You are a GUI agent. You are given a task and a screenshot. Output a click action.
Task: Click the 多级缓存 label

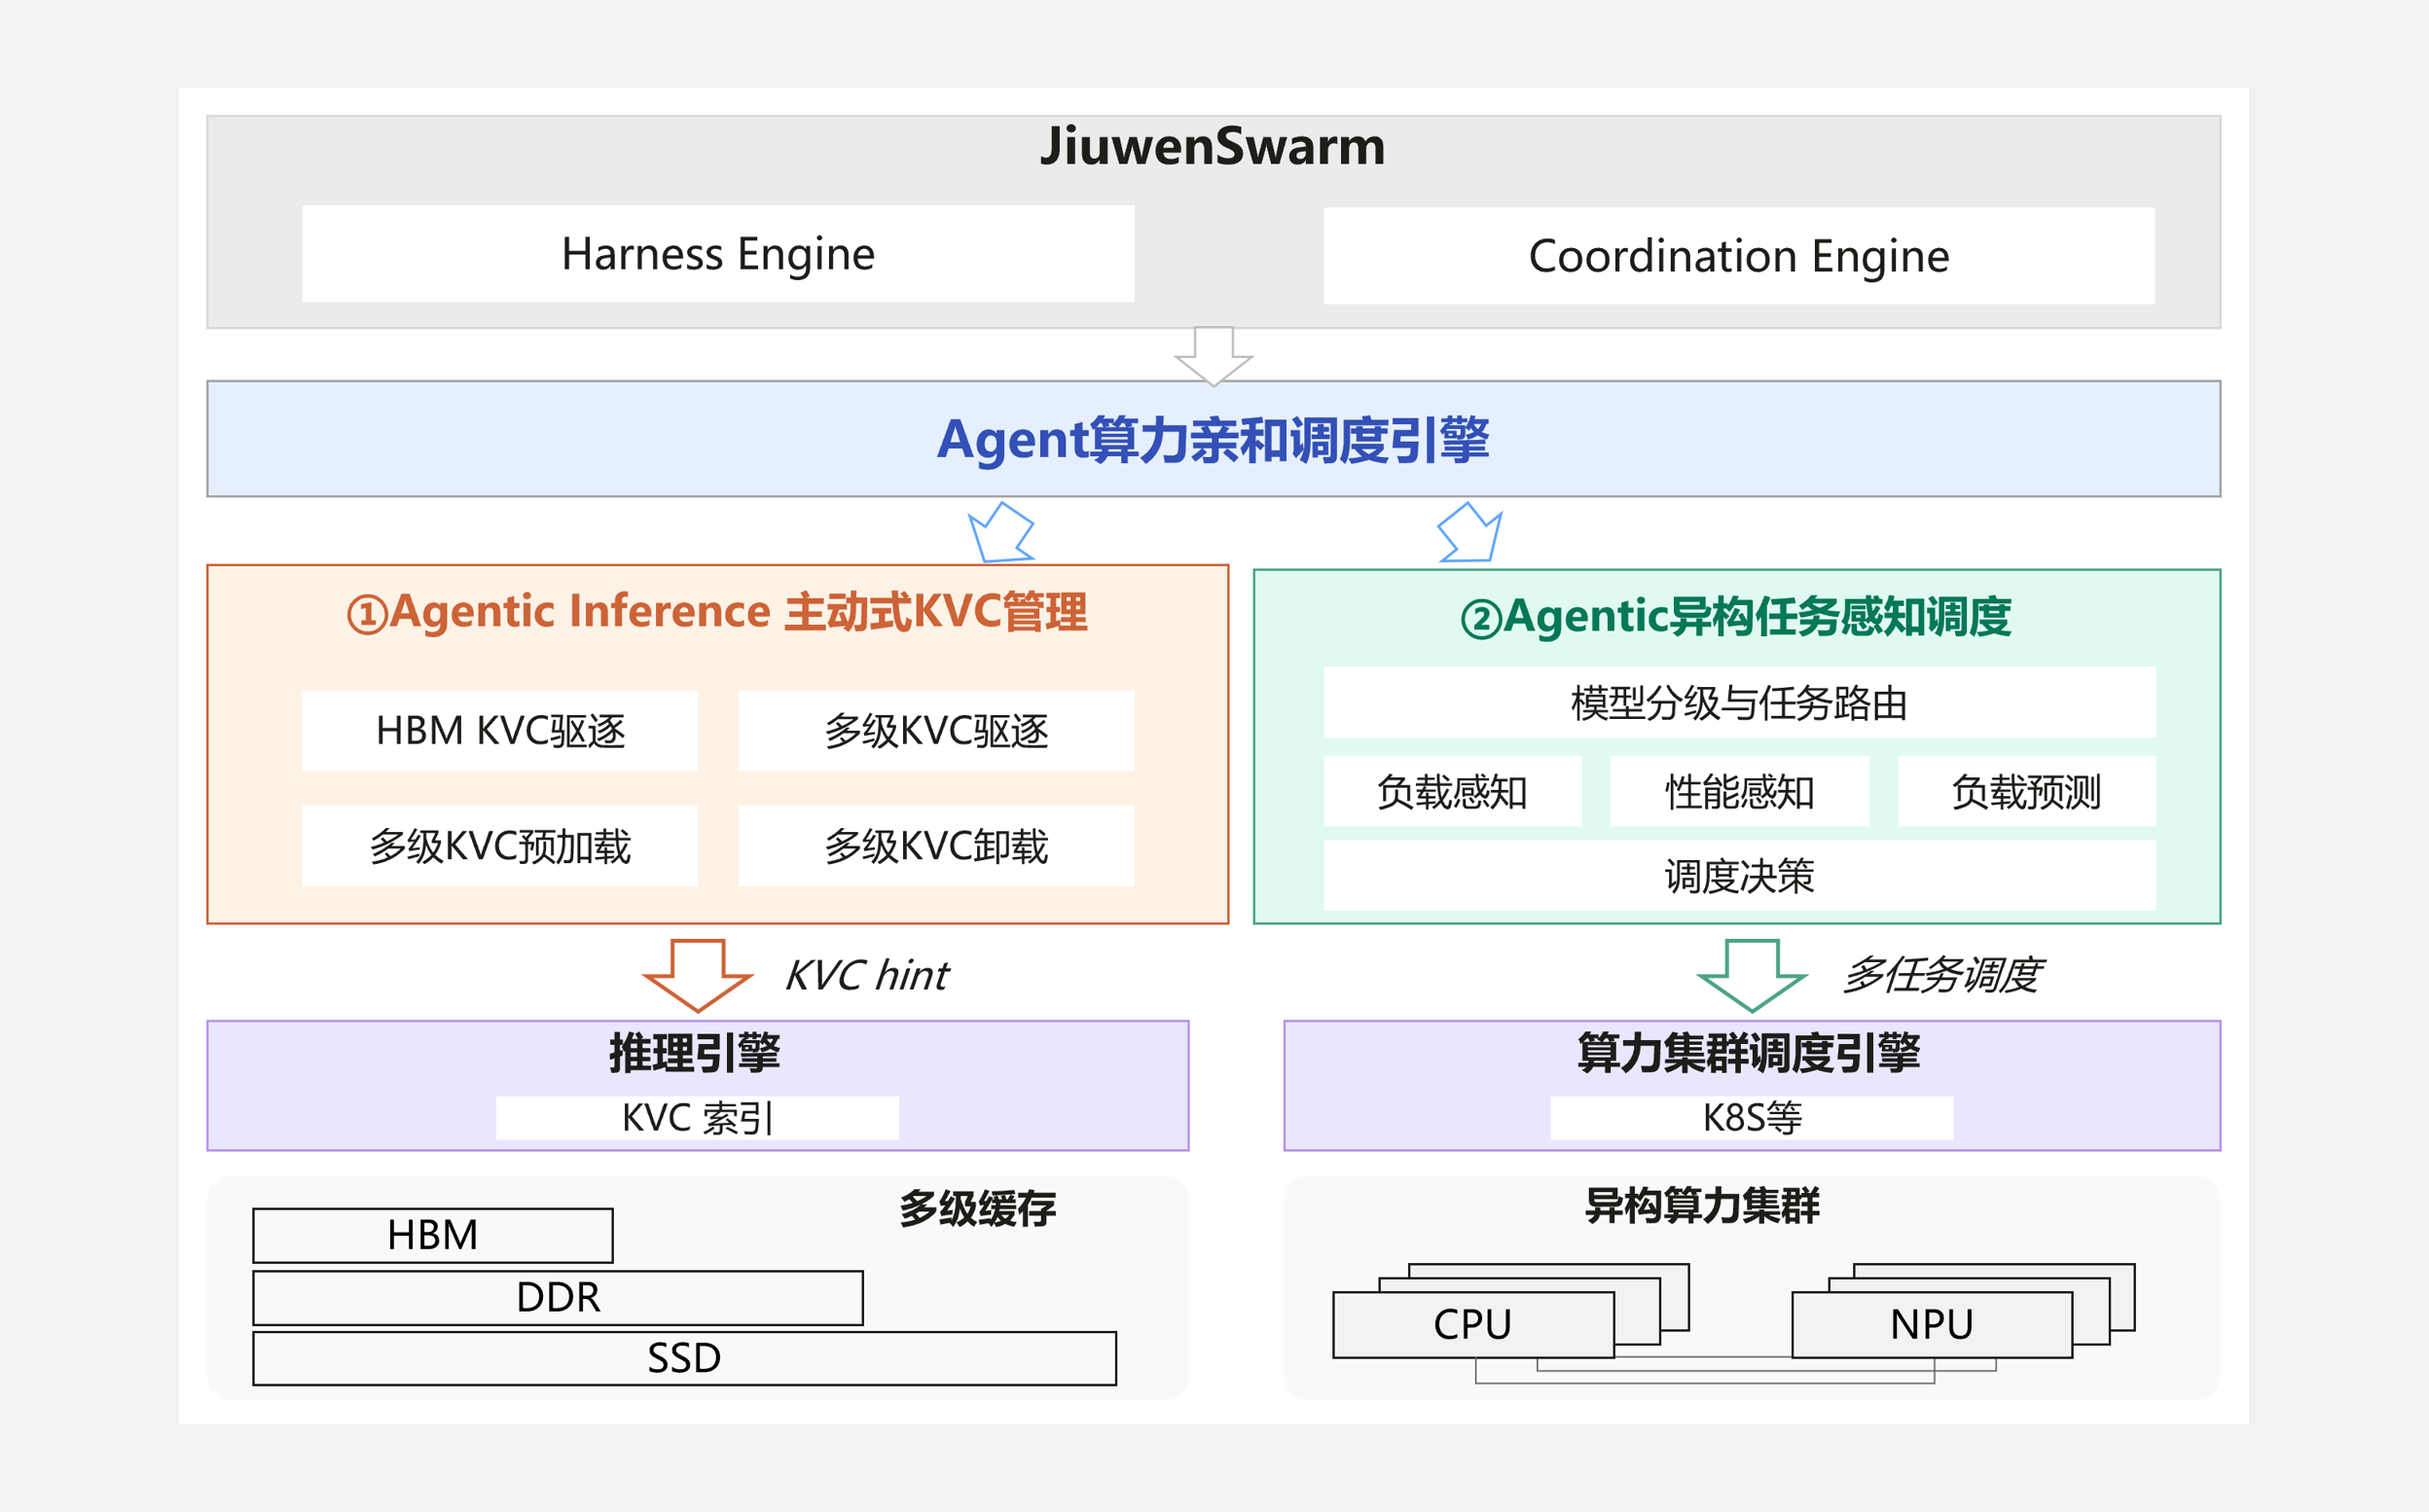pyautogui.click(x=977, y=1208)
